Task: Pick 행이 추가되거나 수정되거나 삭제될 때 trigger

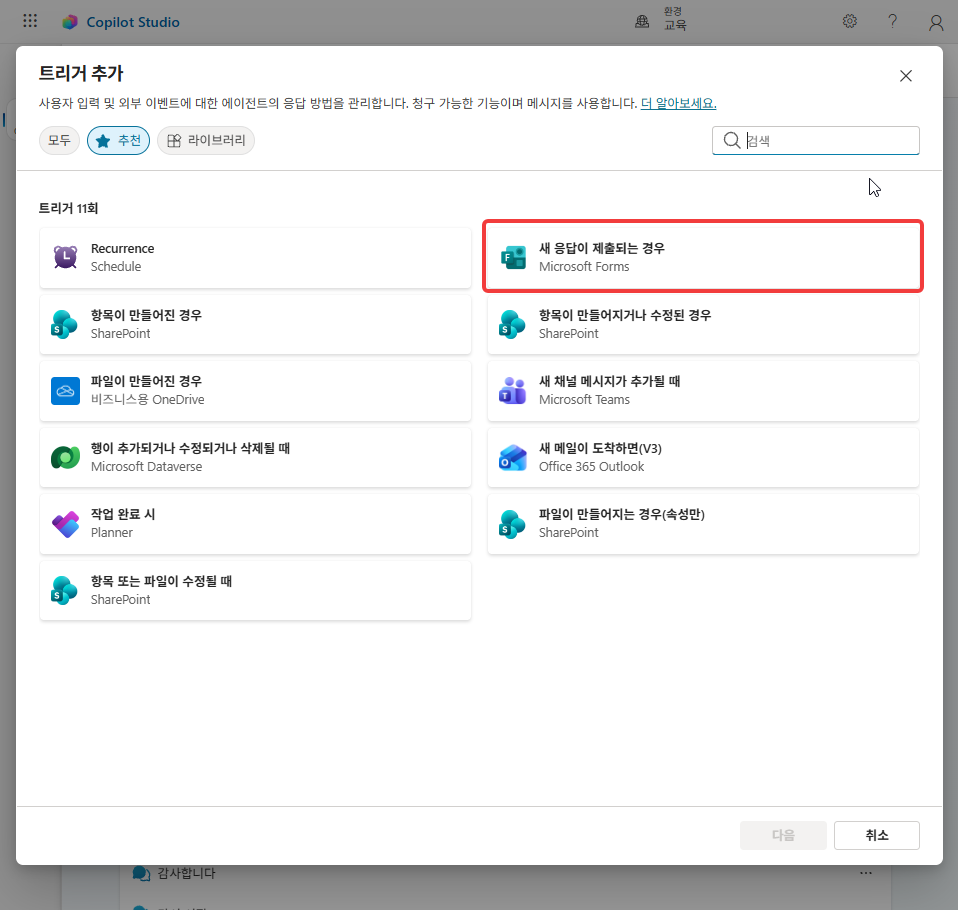Action: pyautogui.click(x=255, y=457)
